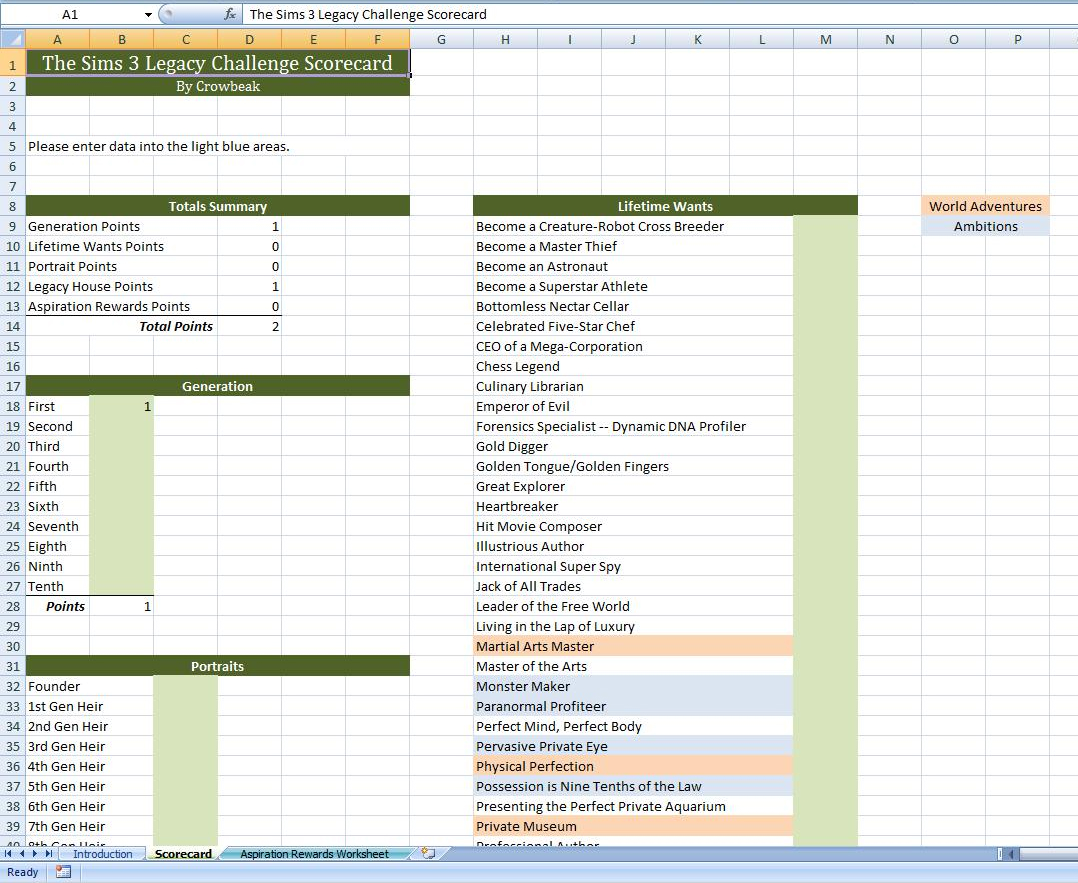This screenshot has height=883, width=1078.
Task: Click the 'Chess Legend' cell
Action: pos(633,367)
